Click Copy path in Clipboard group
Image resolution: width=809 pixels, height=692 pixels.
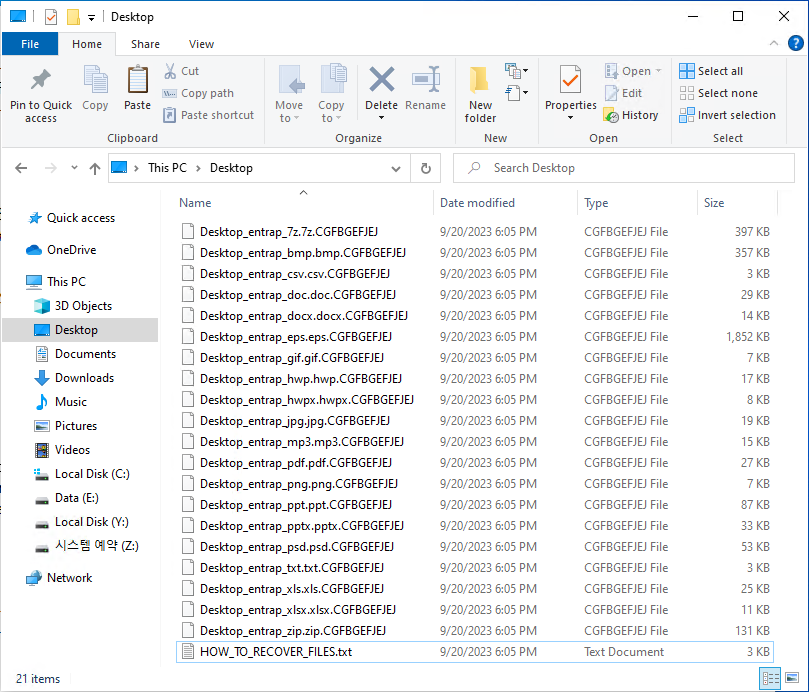coord(199,93)
